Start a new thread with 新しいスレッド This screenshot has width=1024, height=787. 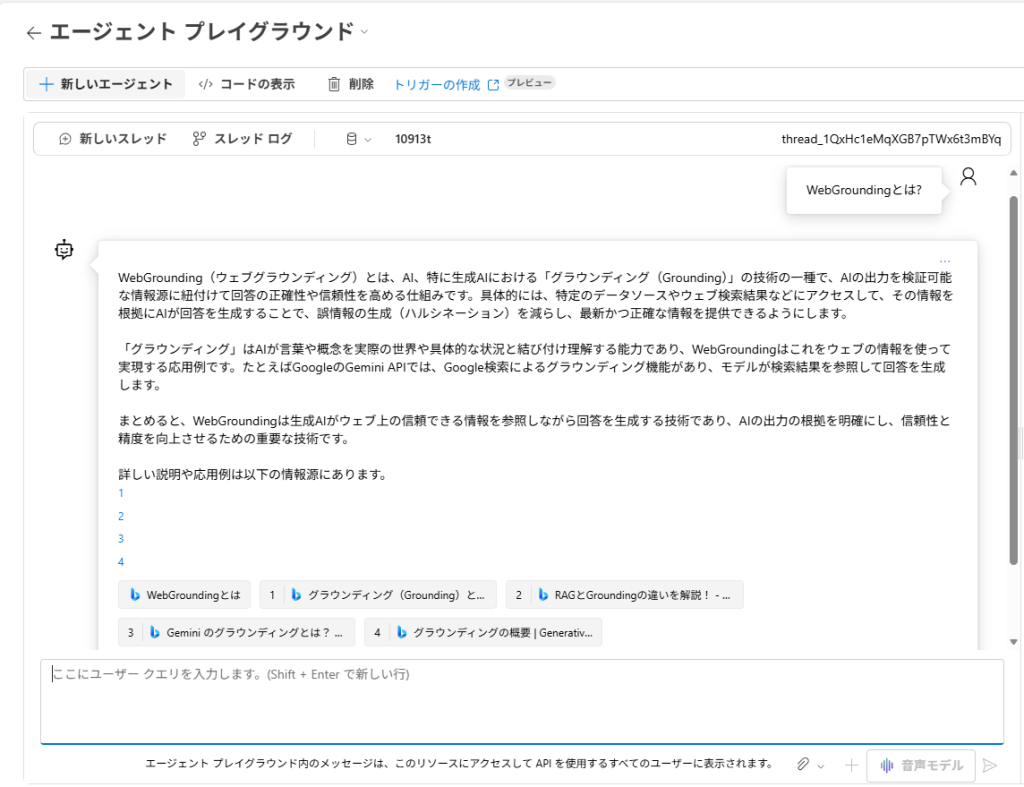(x=113, y=139)
